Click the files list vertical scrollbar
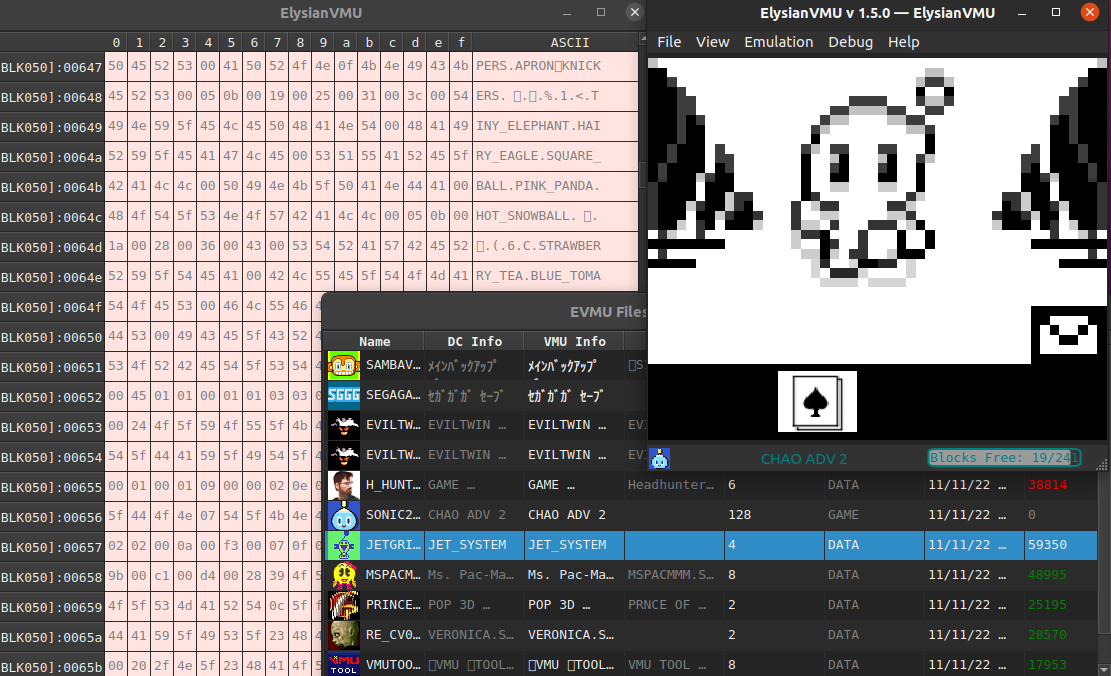 (x=1103, y=553)
